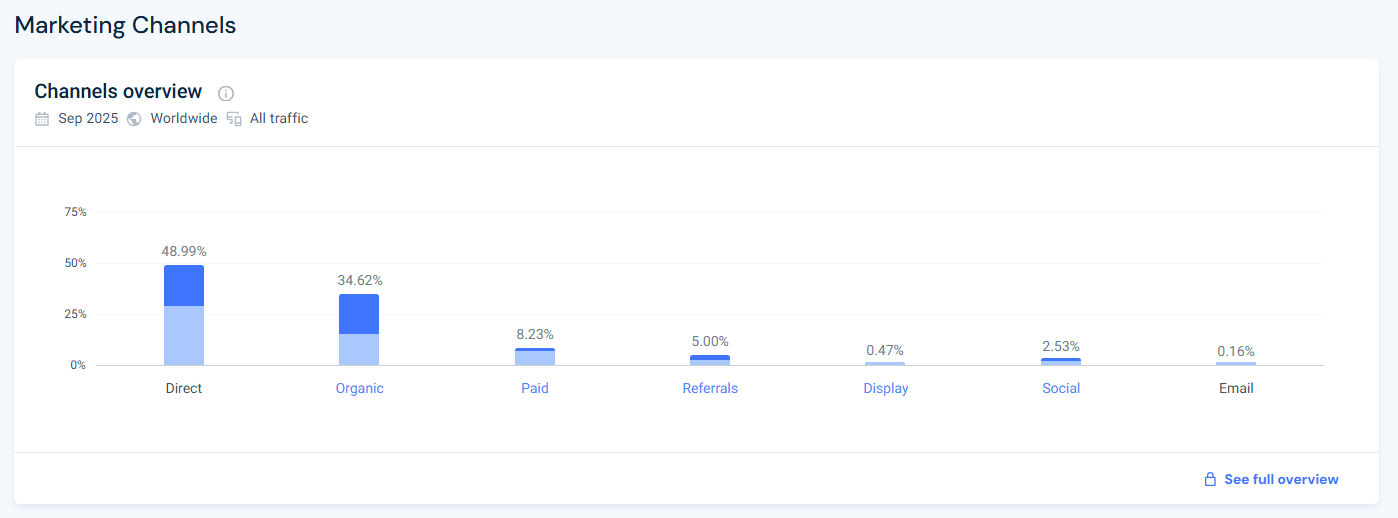Select the Social channel link

[x=1061, y=388]
